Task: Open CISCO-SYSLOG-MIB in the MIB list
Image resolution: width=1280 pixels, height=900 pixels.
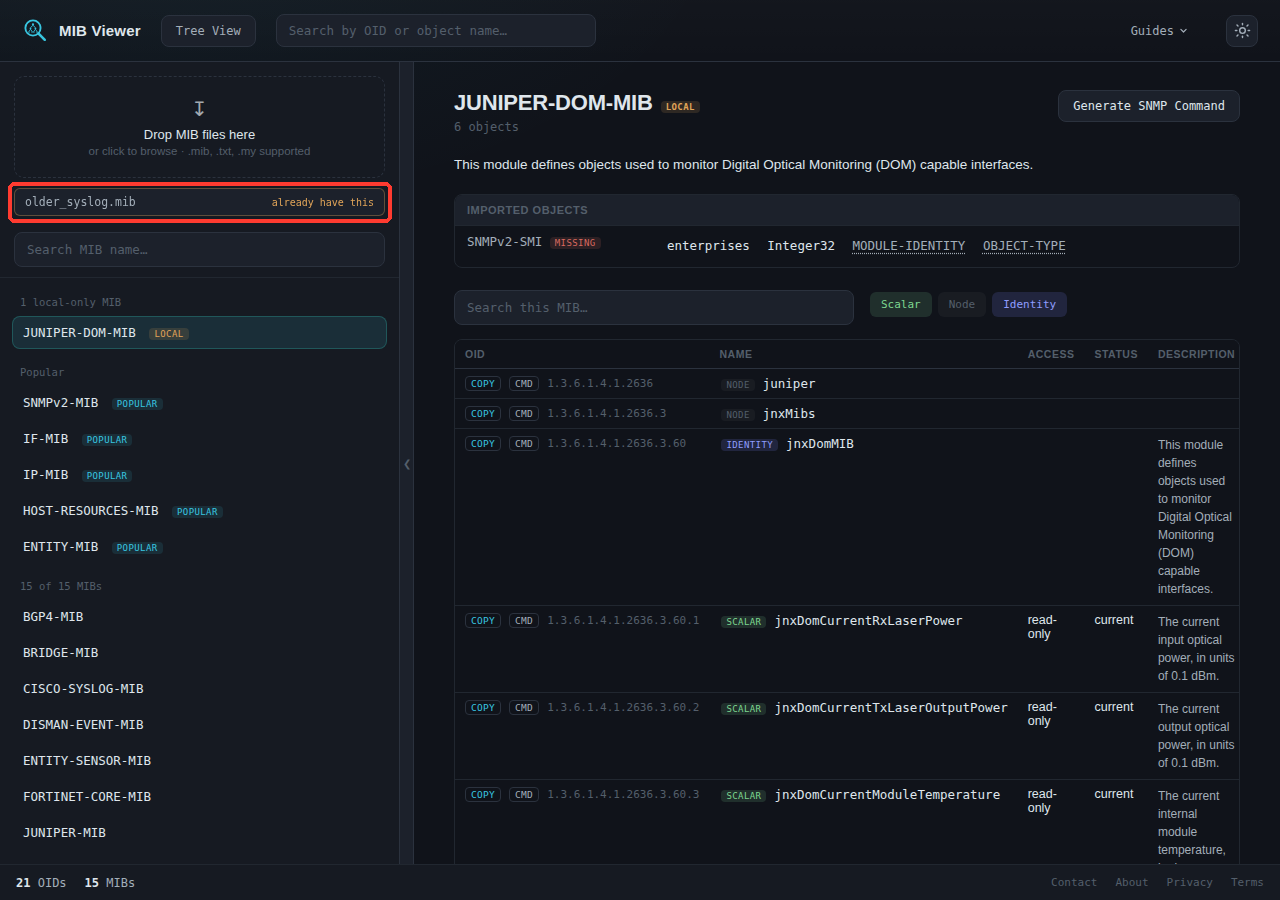Action: coord(199,689)
